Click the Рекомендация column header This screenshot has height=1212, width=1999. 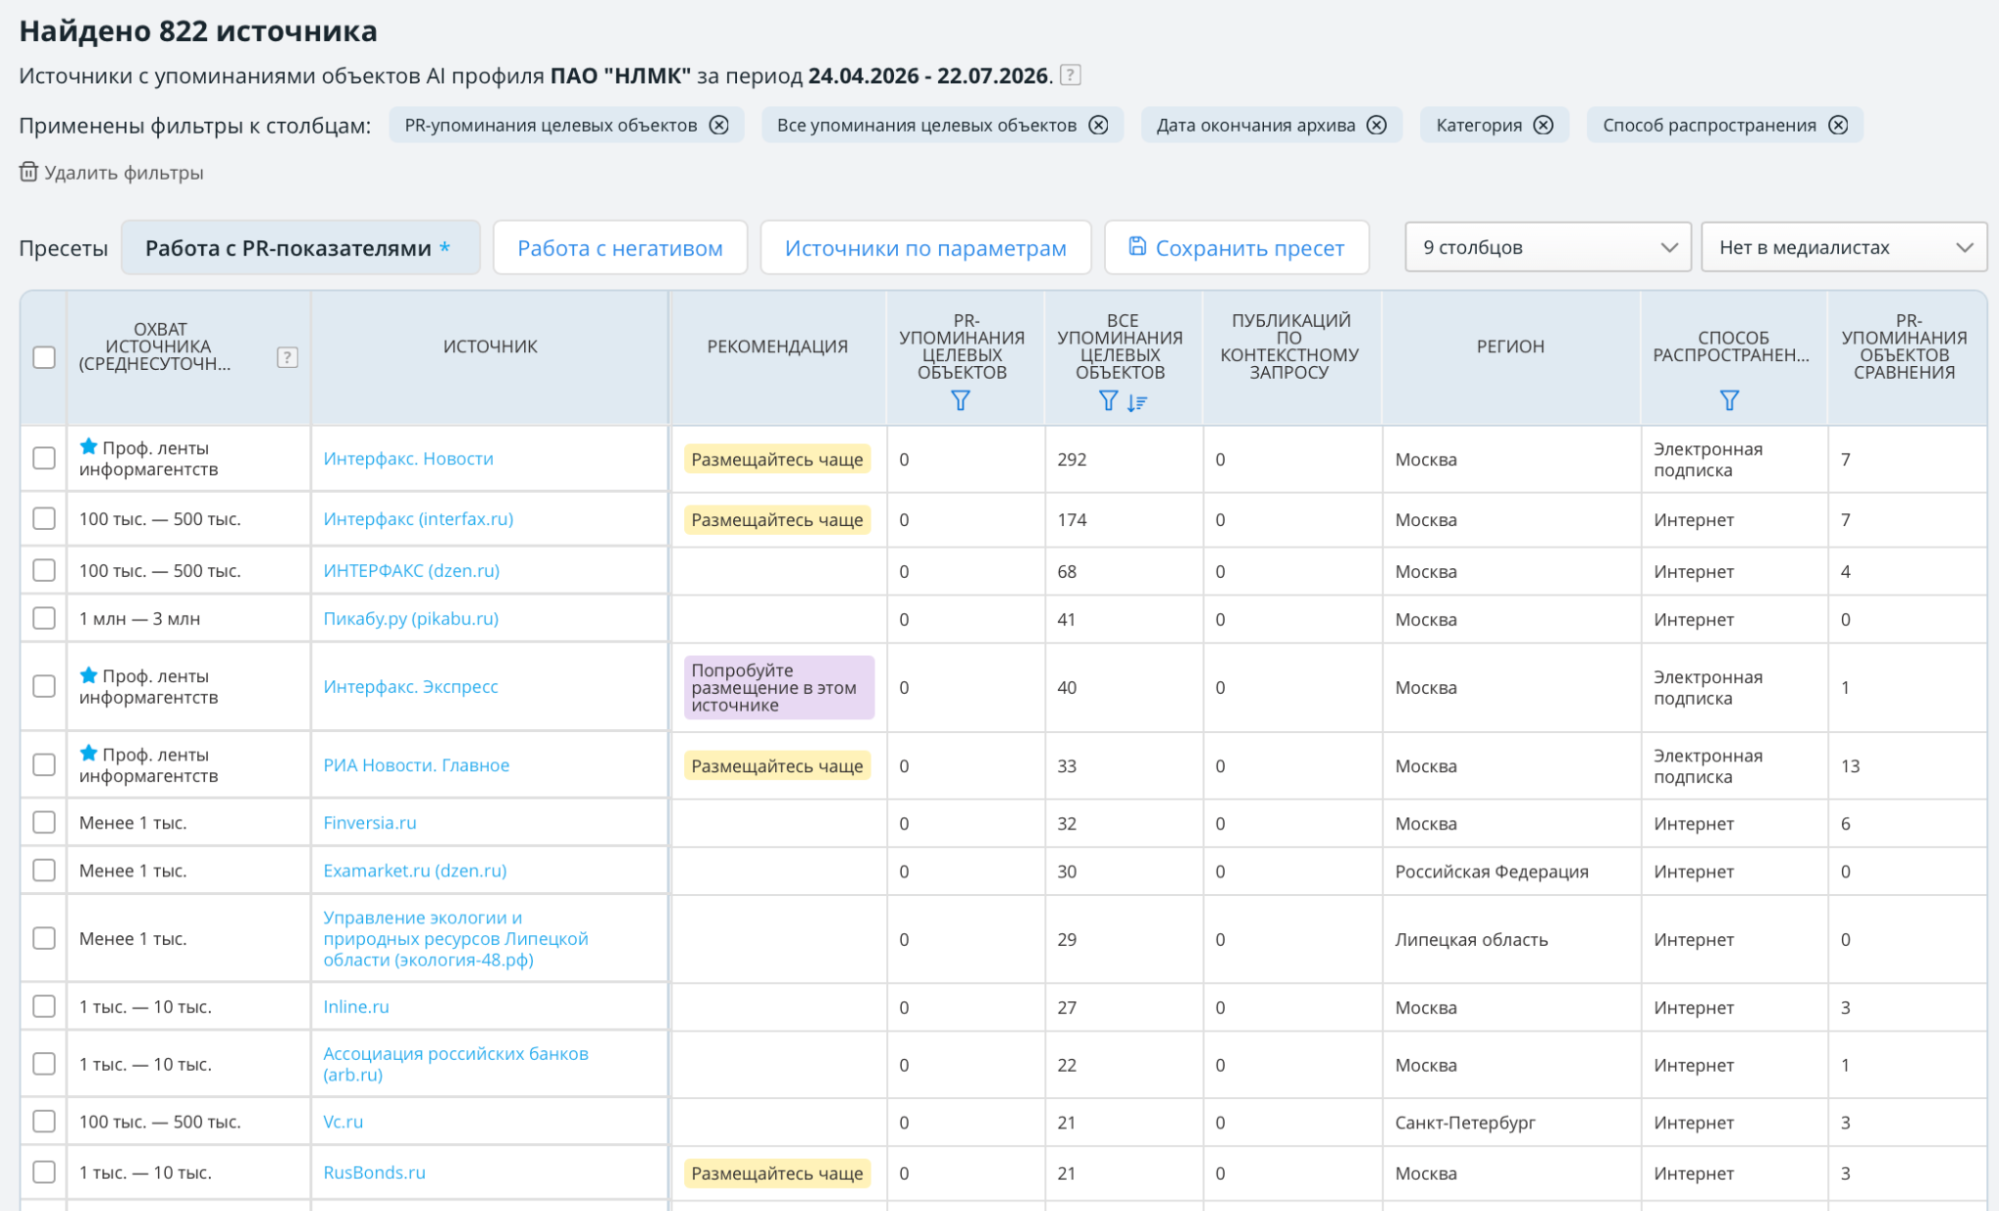pos(777,346)
